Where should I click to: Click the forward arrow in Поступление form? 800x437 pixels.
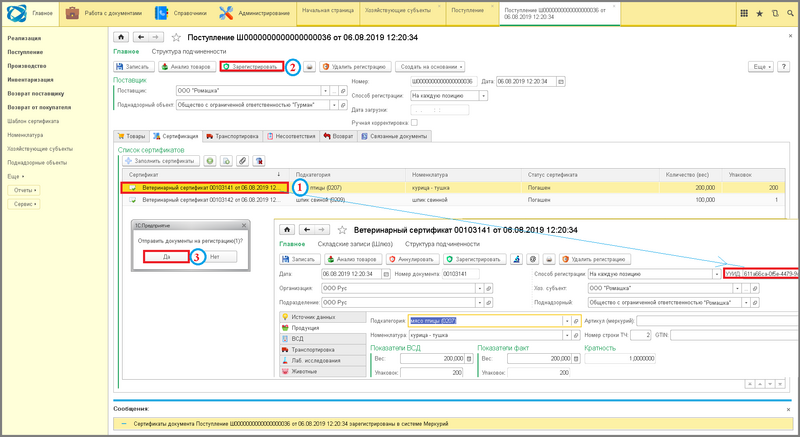click(156, 37)
